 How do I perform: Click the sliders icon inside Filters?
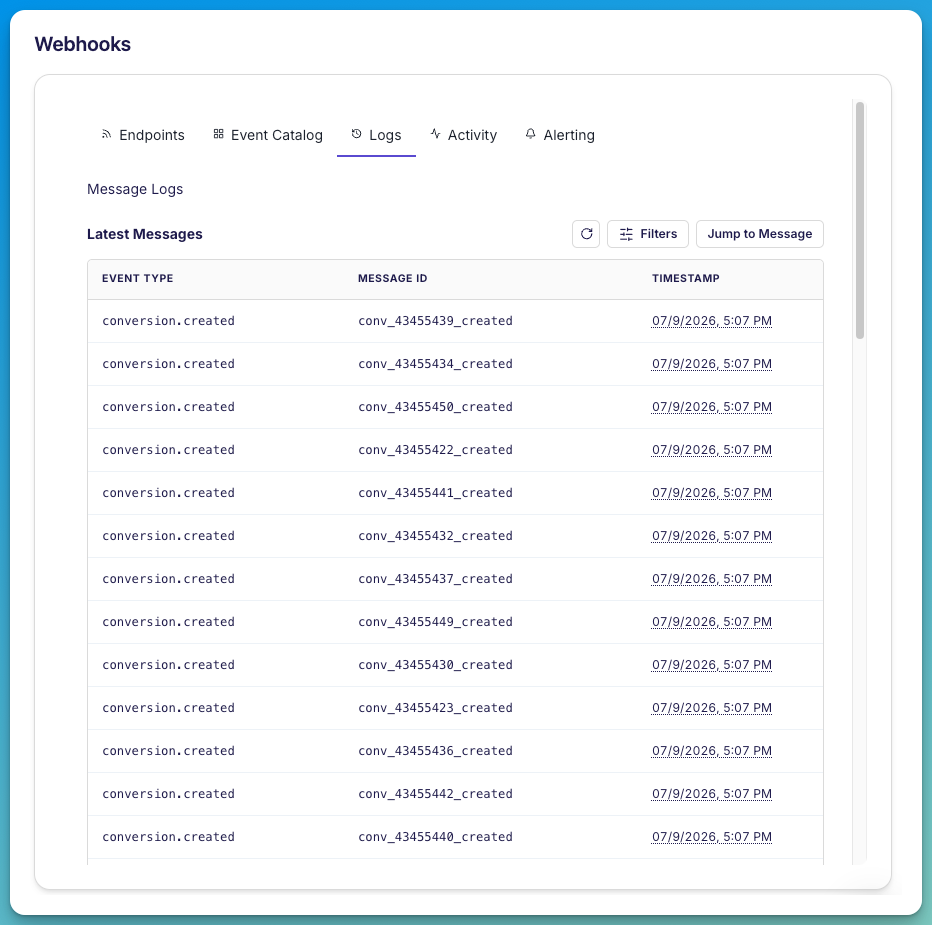(626, 234)
